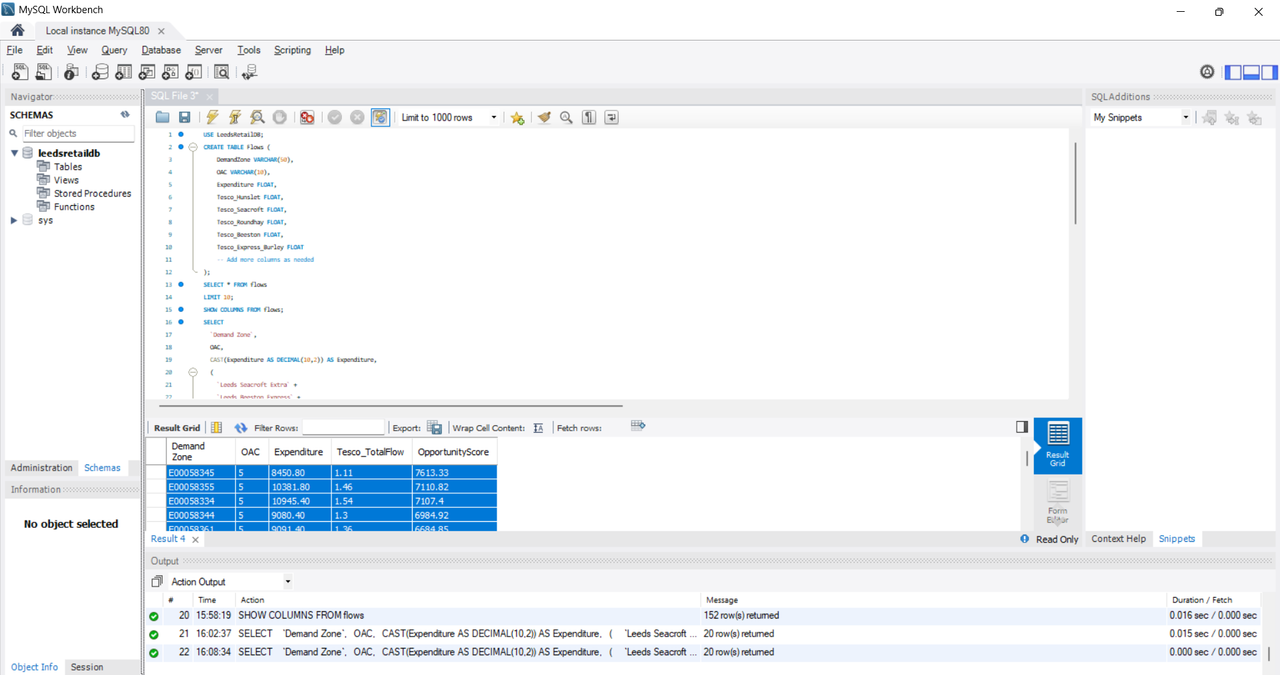Open the Scripting menu

coord(293,50)
